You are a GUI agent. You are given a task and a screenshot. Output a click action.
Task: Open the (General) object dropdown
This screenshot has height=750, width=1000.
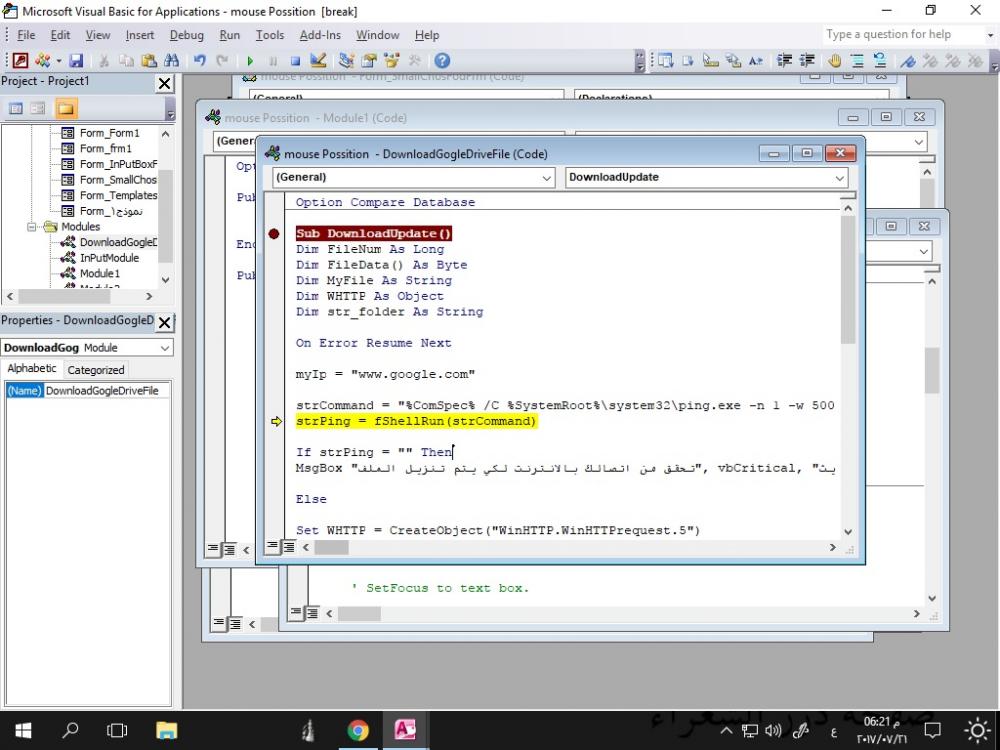click(547, 178)
